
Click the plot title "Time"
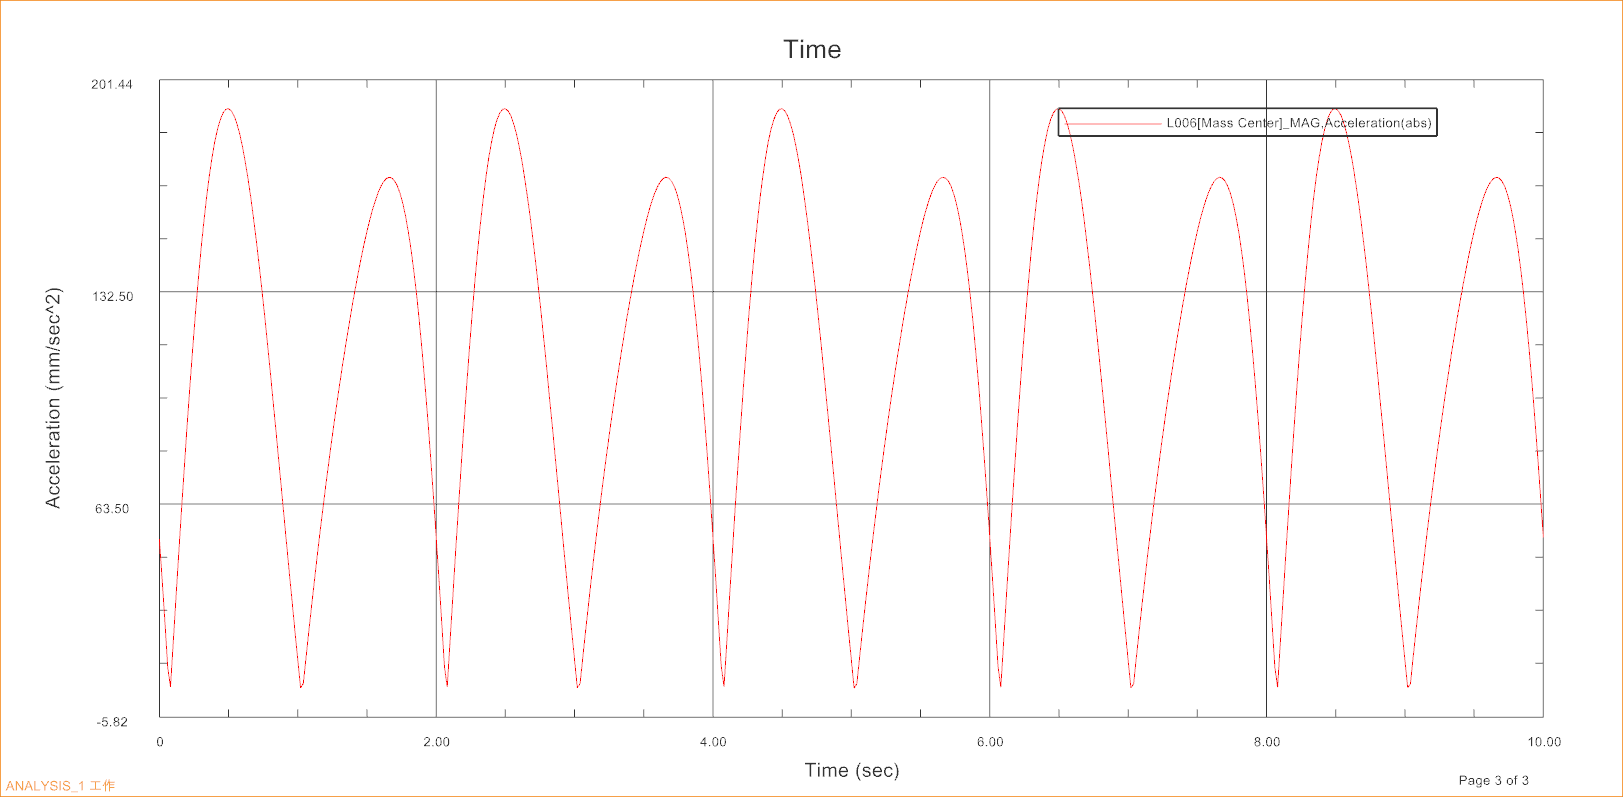click(x=812, y=50)
